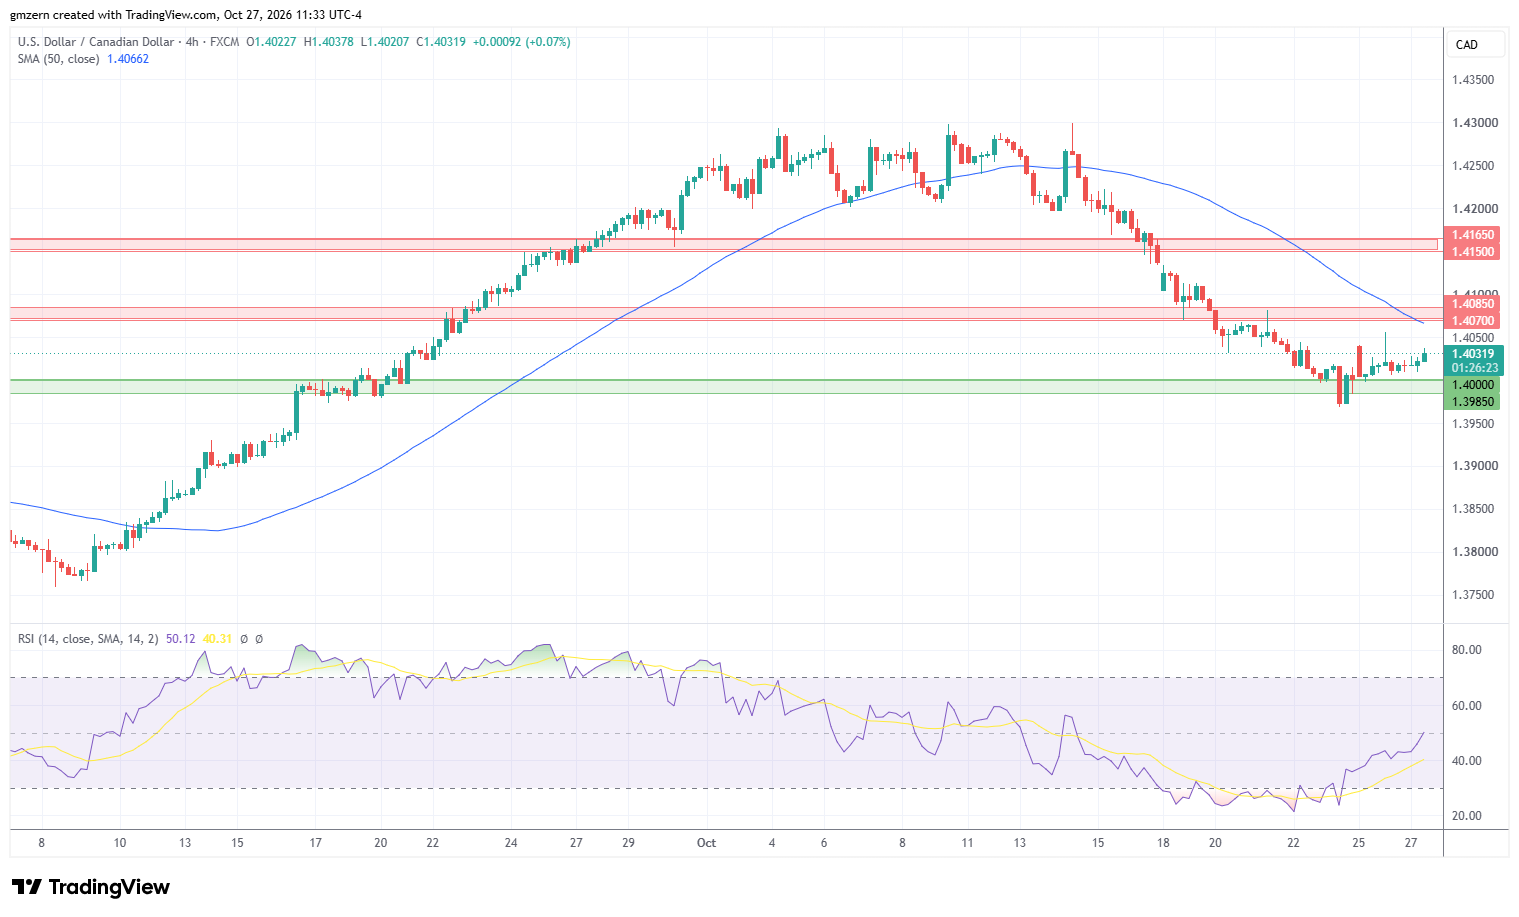The height and width of the screenshot is (917, 1519).
Task: Click the RSI moving average value 40.31
Action: coord(217,638)
